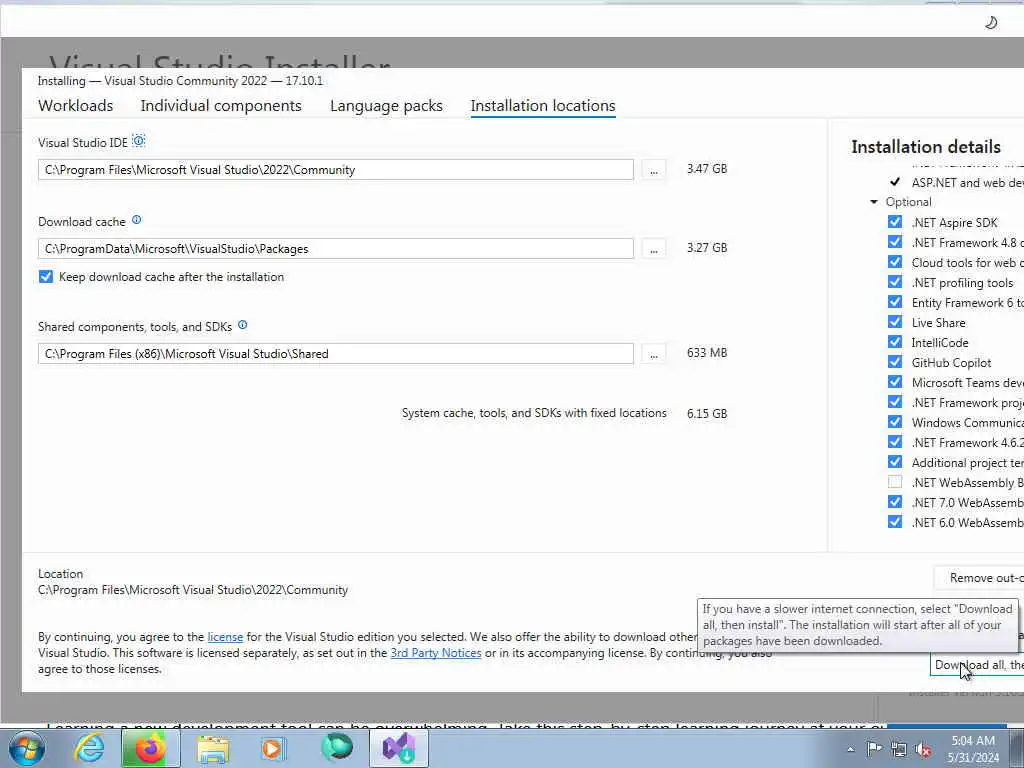Open Action Center flag icon
Viewport: 1024px width, 768px height.
point(874,749)
